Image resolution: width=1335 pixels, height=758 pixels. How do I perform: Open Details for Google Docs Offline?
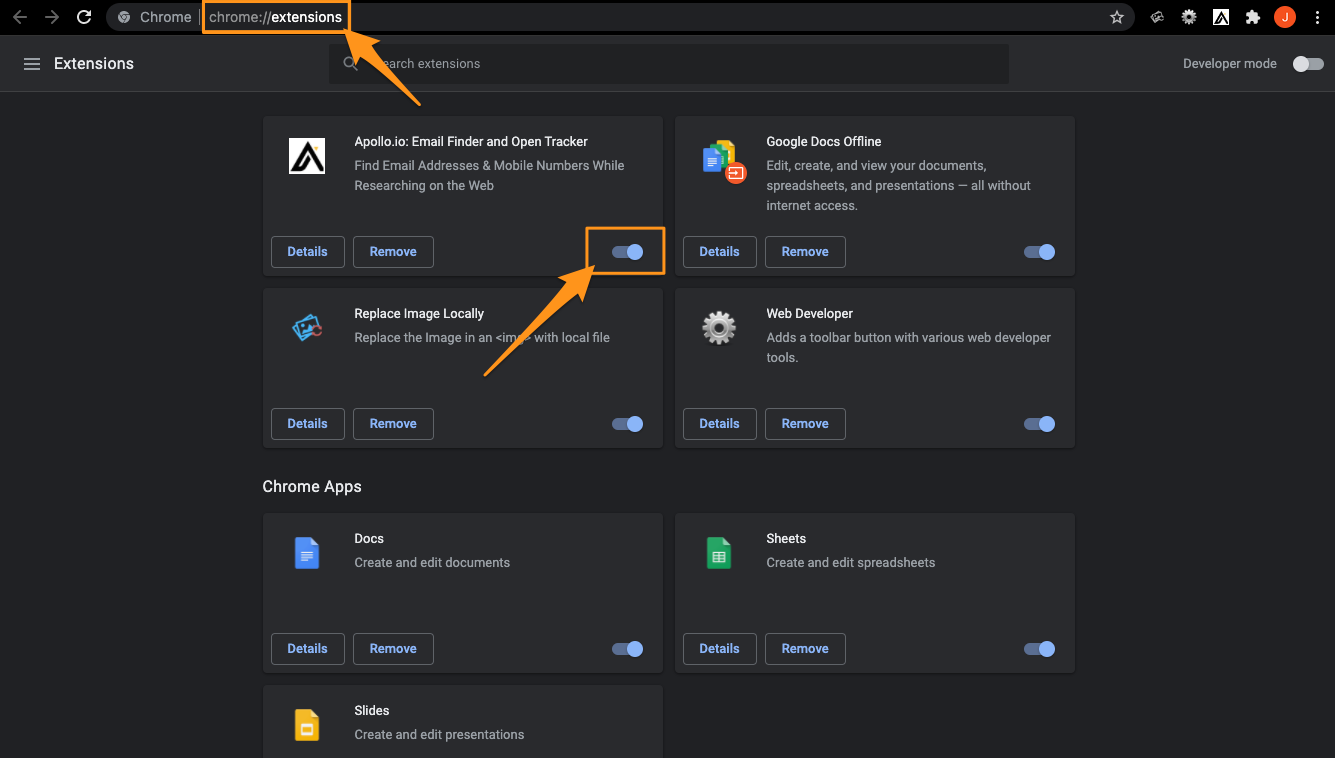click(x=719, y=252)
